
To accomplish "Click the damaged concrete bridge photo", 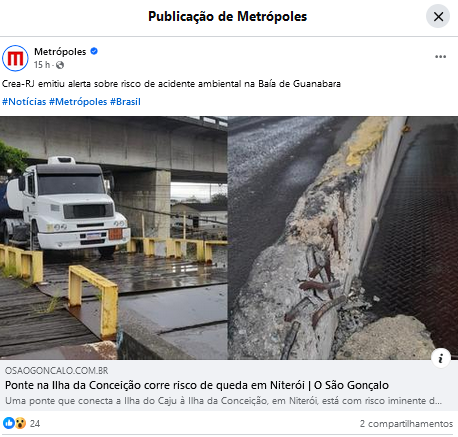I will pos(343,238).
